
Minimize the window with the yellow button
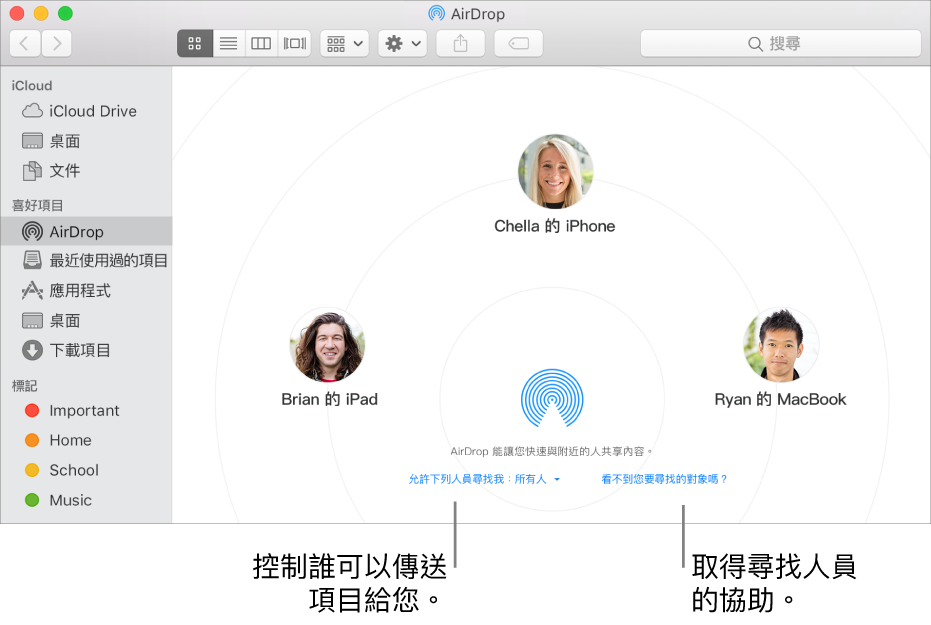[41, 13]
